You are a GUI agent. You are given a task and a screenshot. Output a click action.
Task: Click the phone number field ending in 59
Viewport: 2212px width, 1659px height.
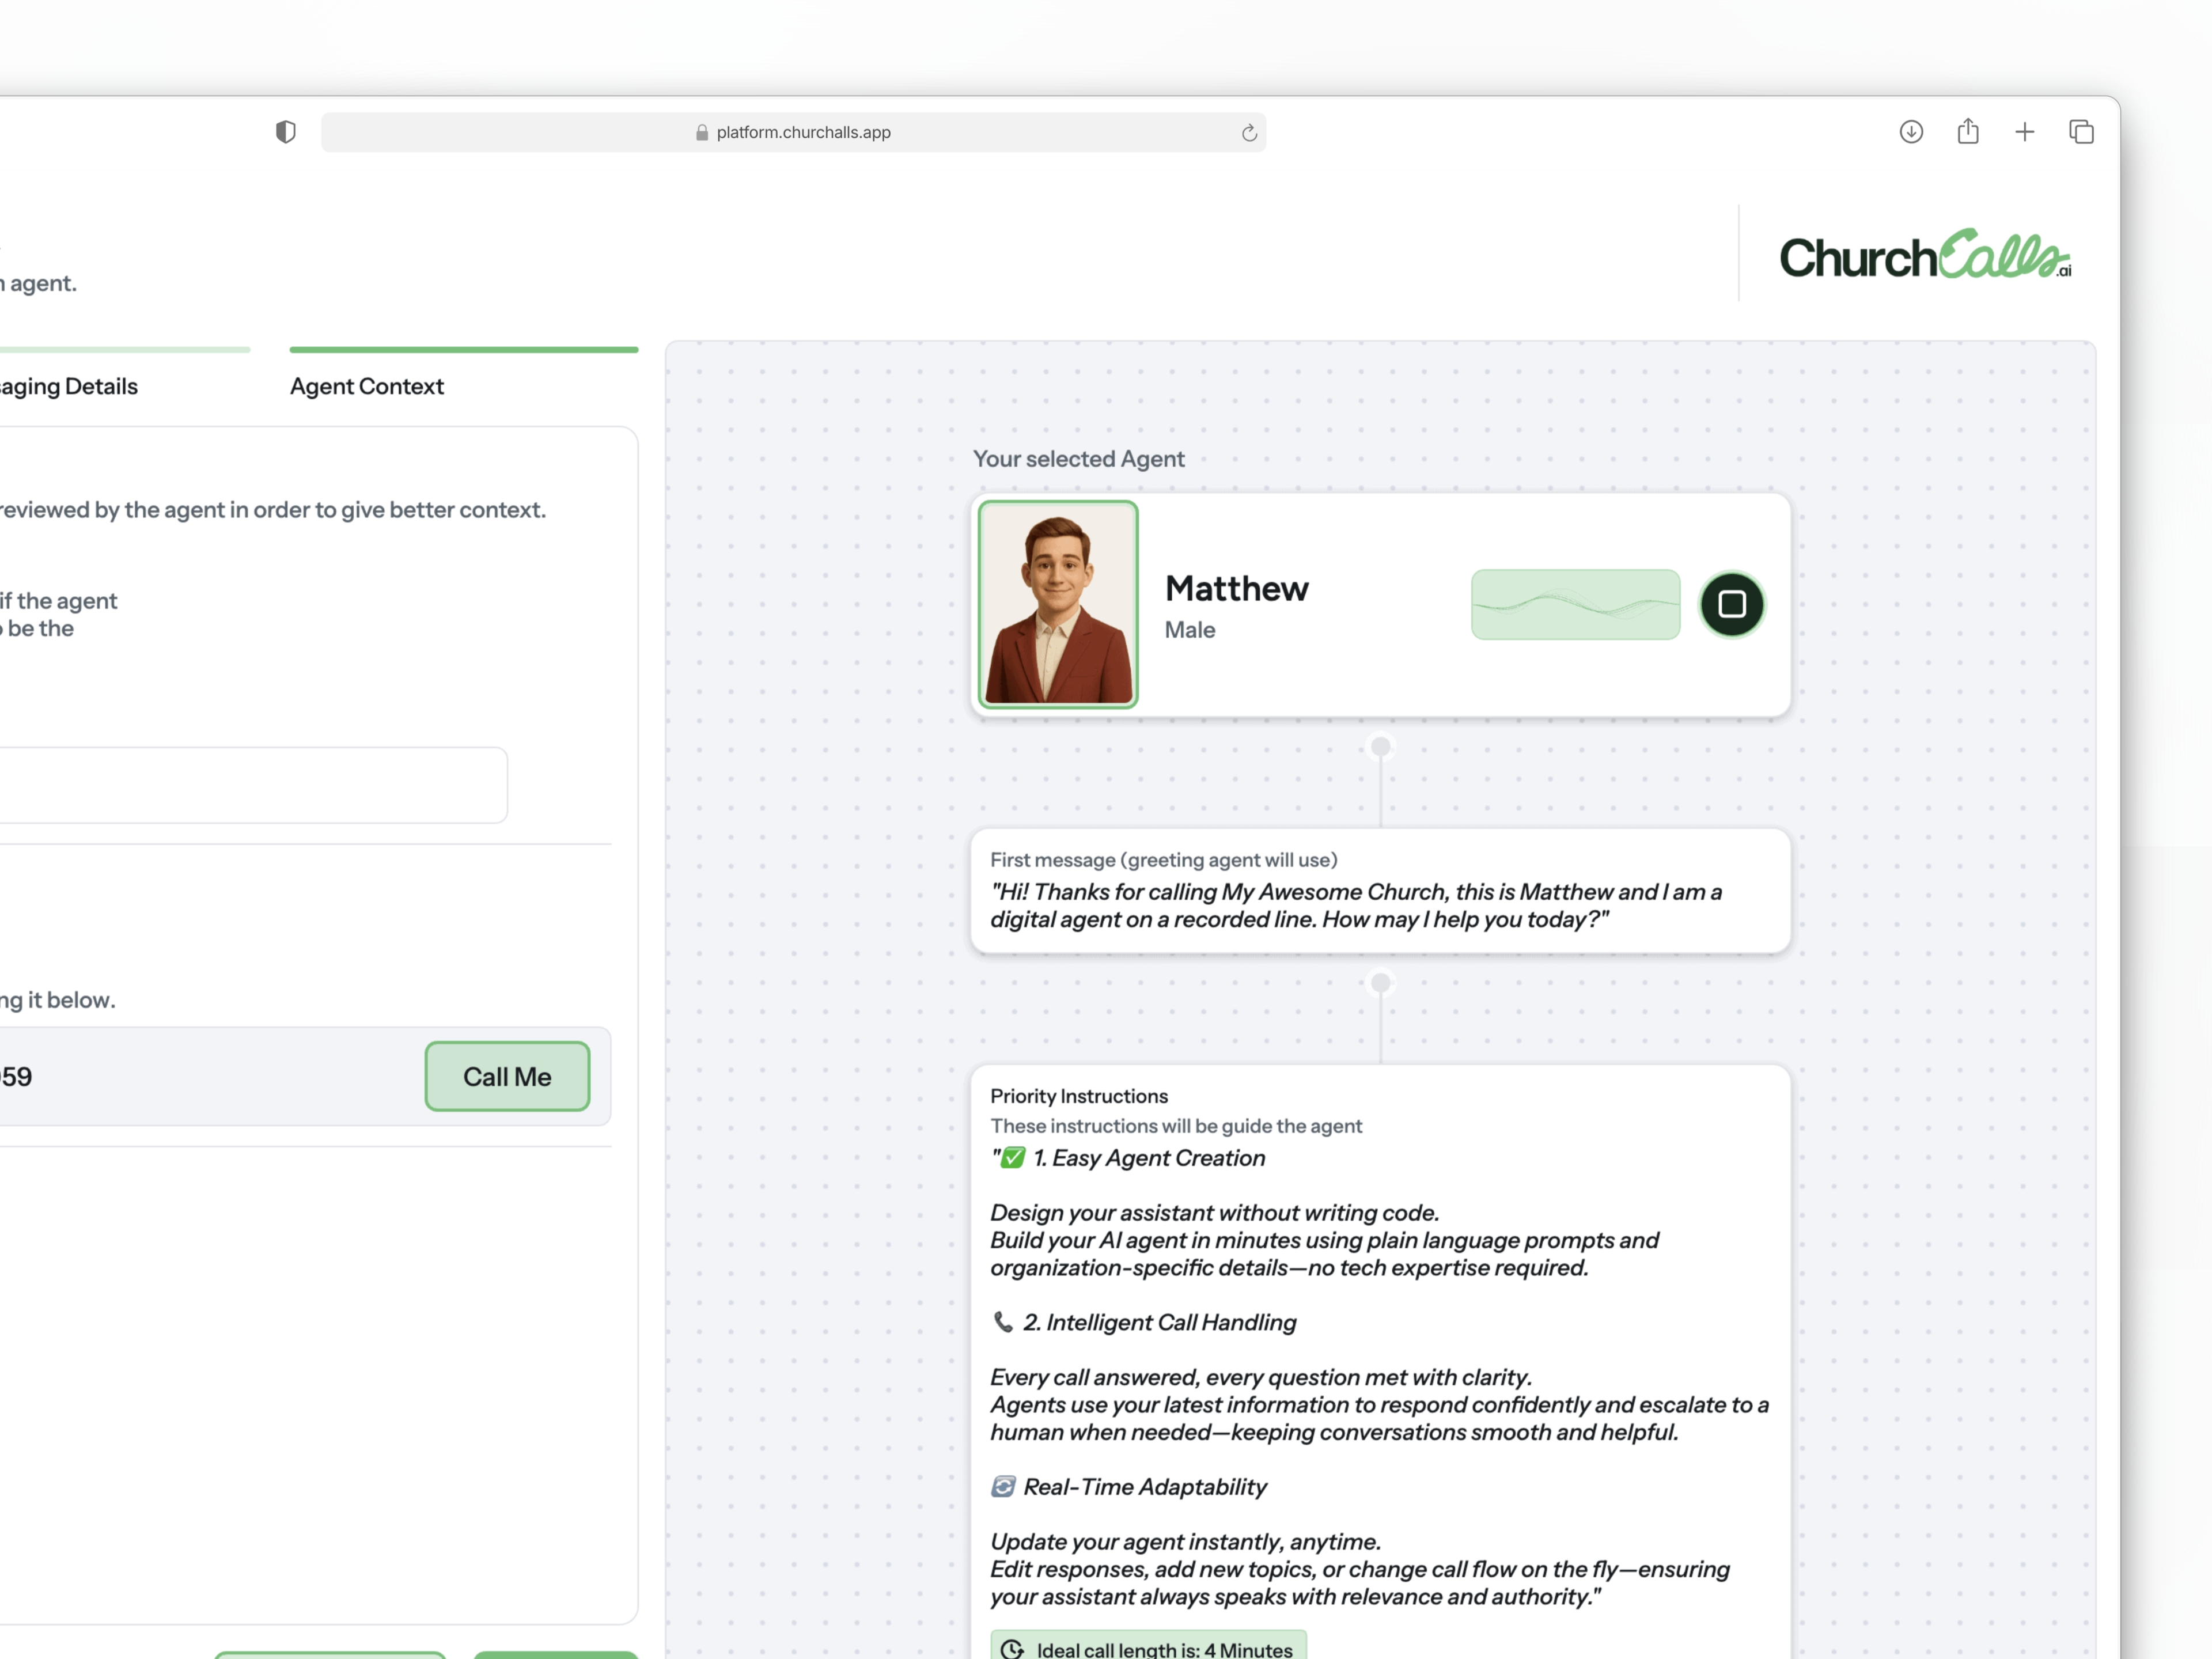click(x=200, y=1076)
